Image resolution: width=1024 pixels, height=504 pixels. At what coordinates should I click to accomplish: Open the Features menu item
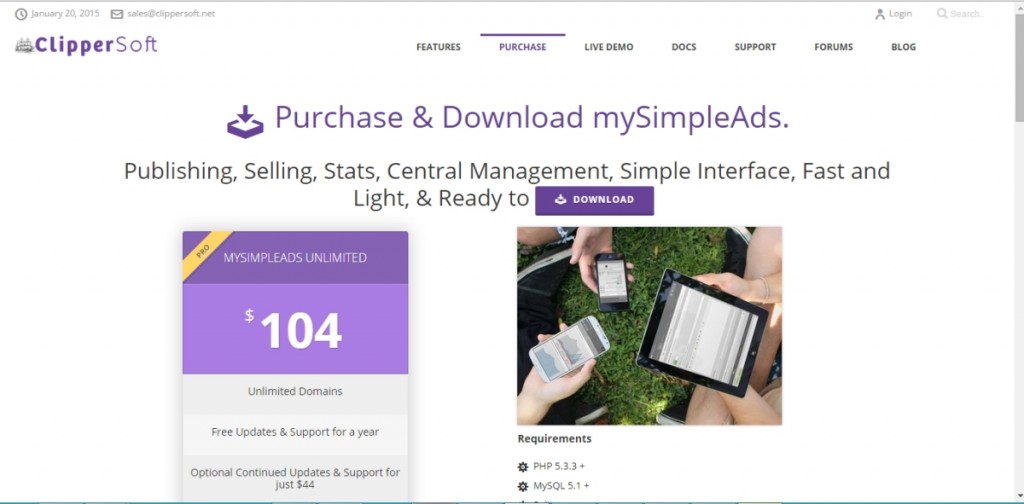pos(438,47)
